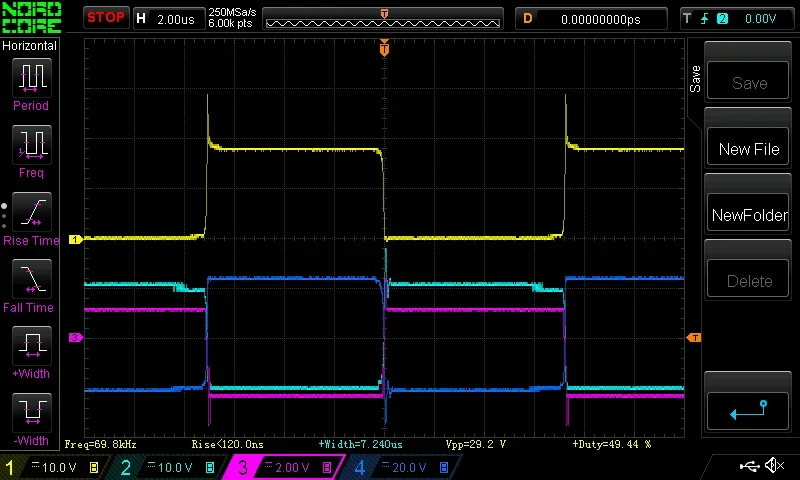Click the red STOP run status indicator
Screen dimensions: 800x480
(105, 17)
